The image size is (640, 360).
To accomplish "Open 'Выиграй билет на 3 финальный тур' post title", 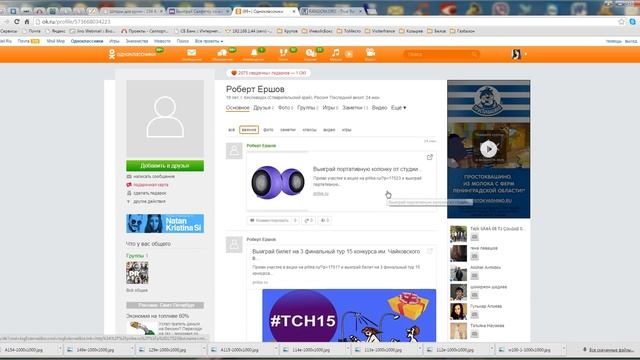I will [x=336, y=255].
